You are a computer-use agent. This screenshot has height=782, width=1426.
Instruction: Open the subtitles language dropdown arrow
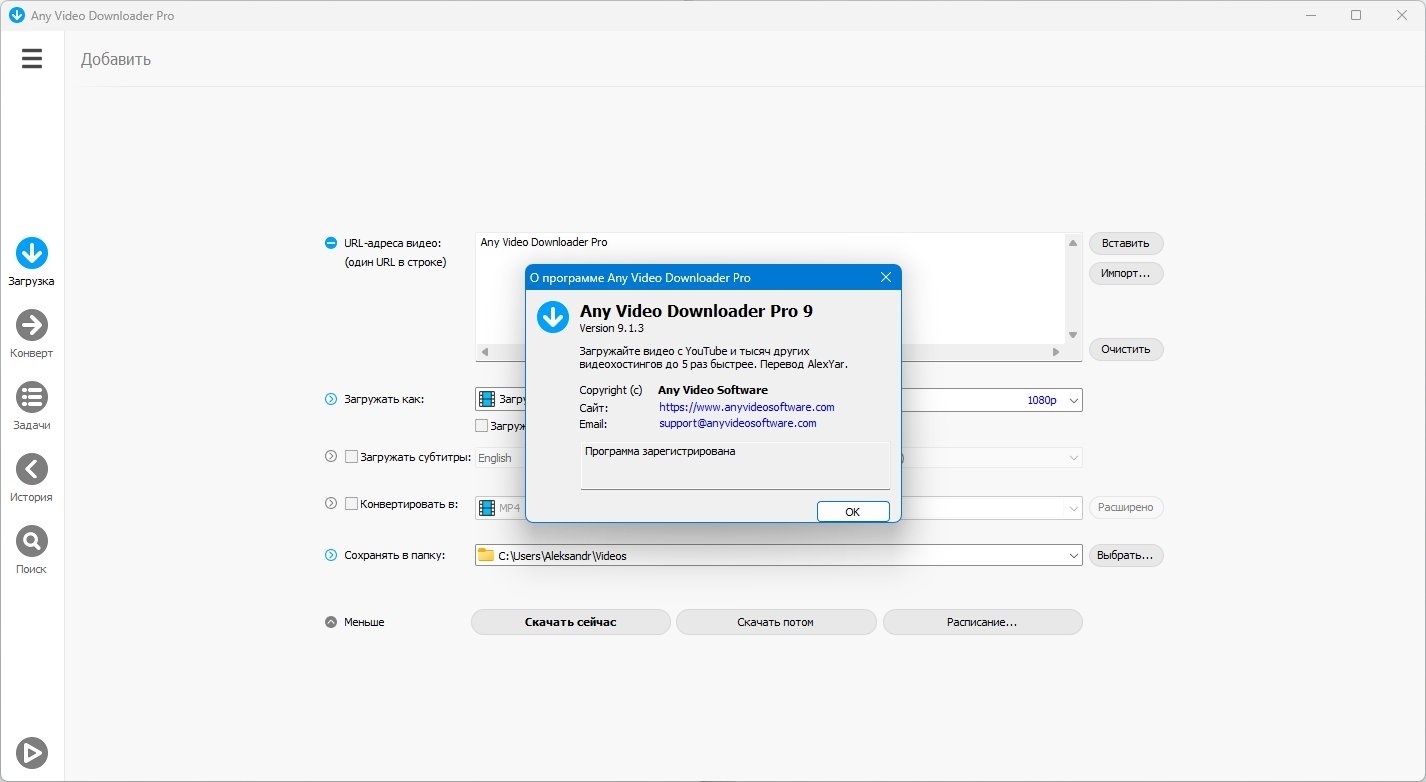(1074, 458)
